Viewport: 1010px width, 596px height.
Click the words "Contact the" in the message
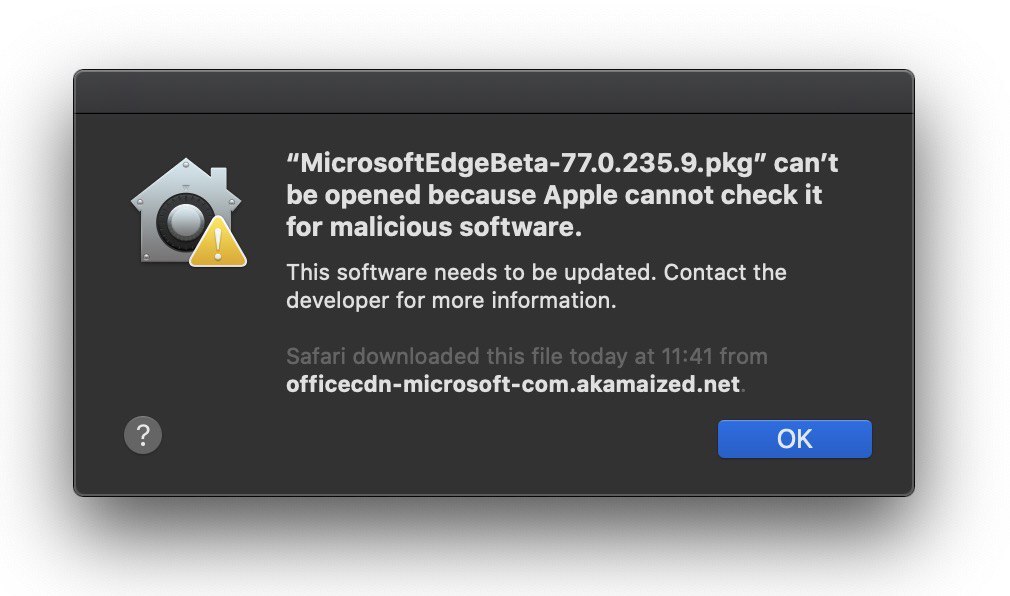click(725, 272)
